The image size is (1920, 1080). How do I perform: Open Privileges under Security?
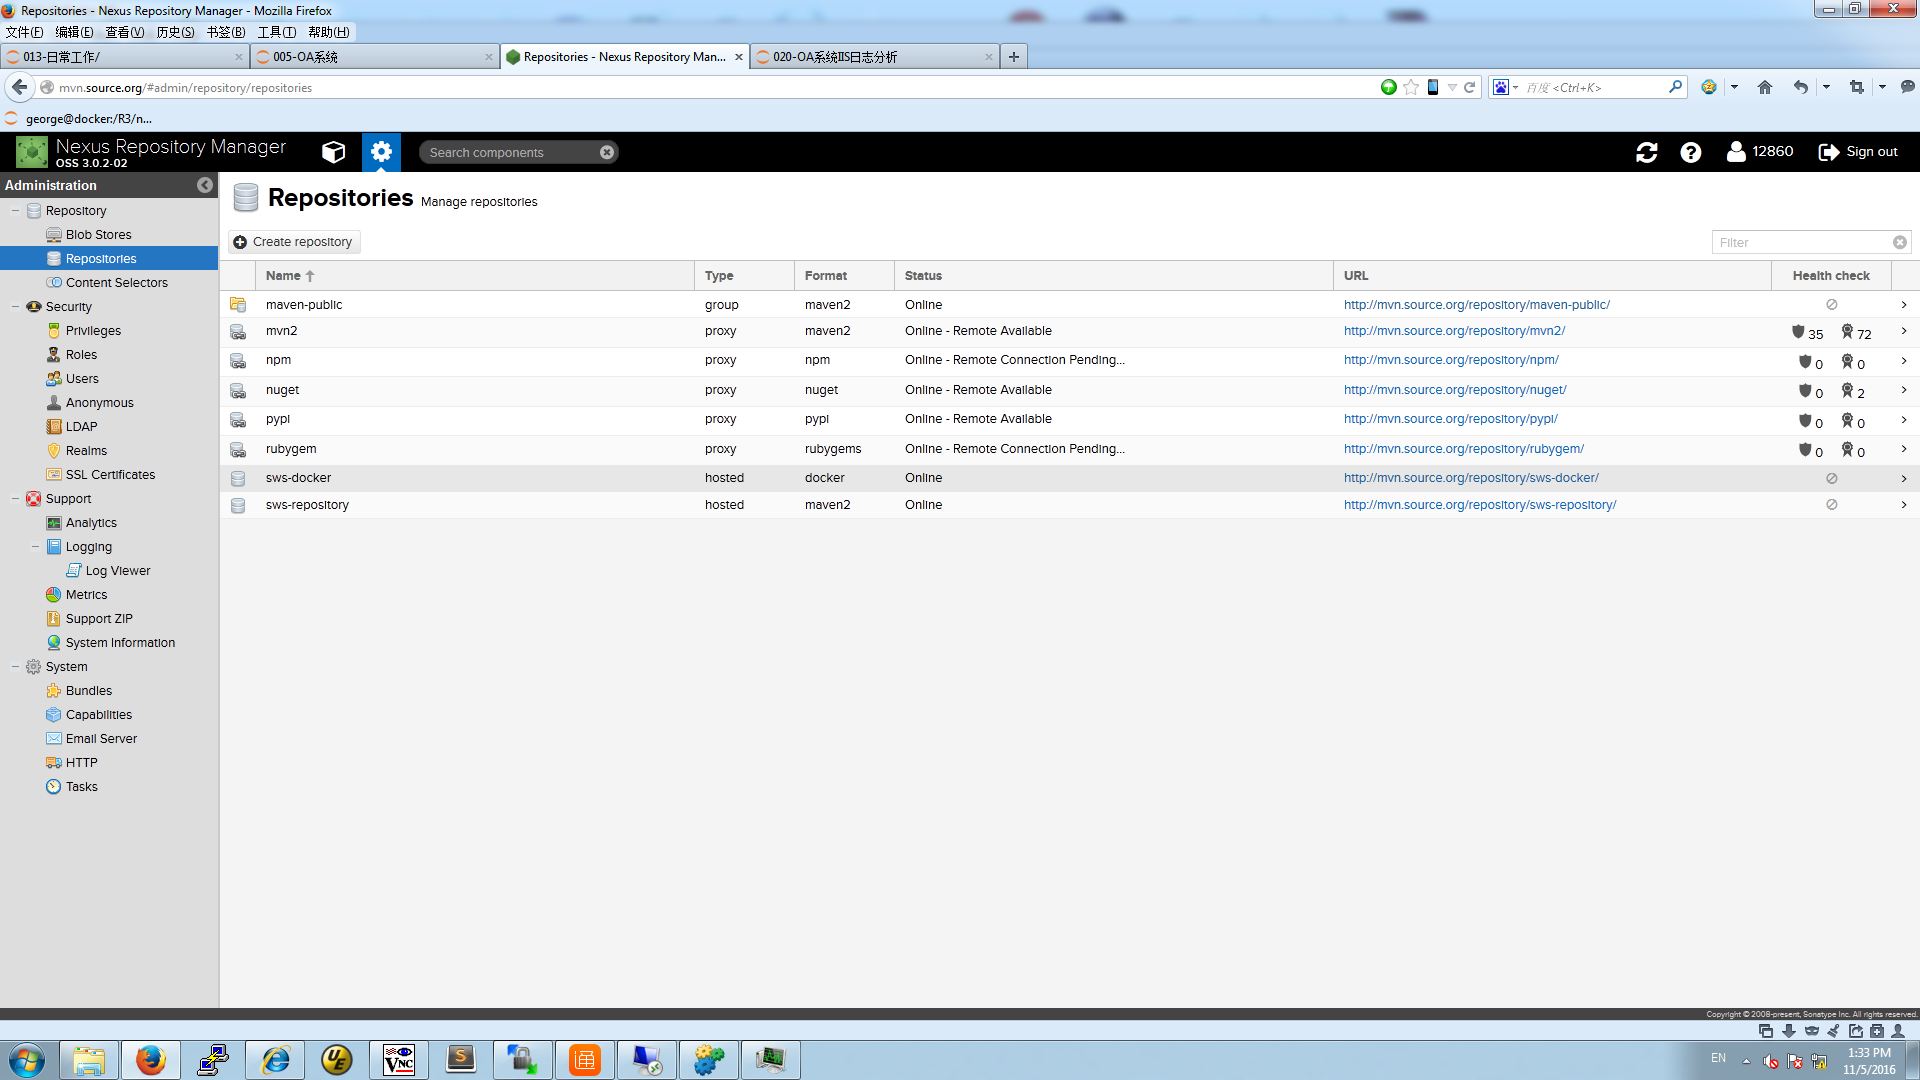click(93, 331)
